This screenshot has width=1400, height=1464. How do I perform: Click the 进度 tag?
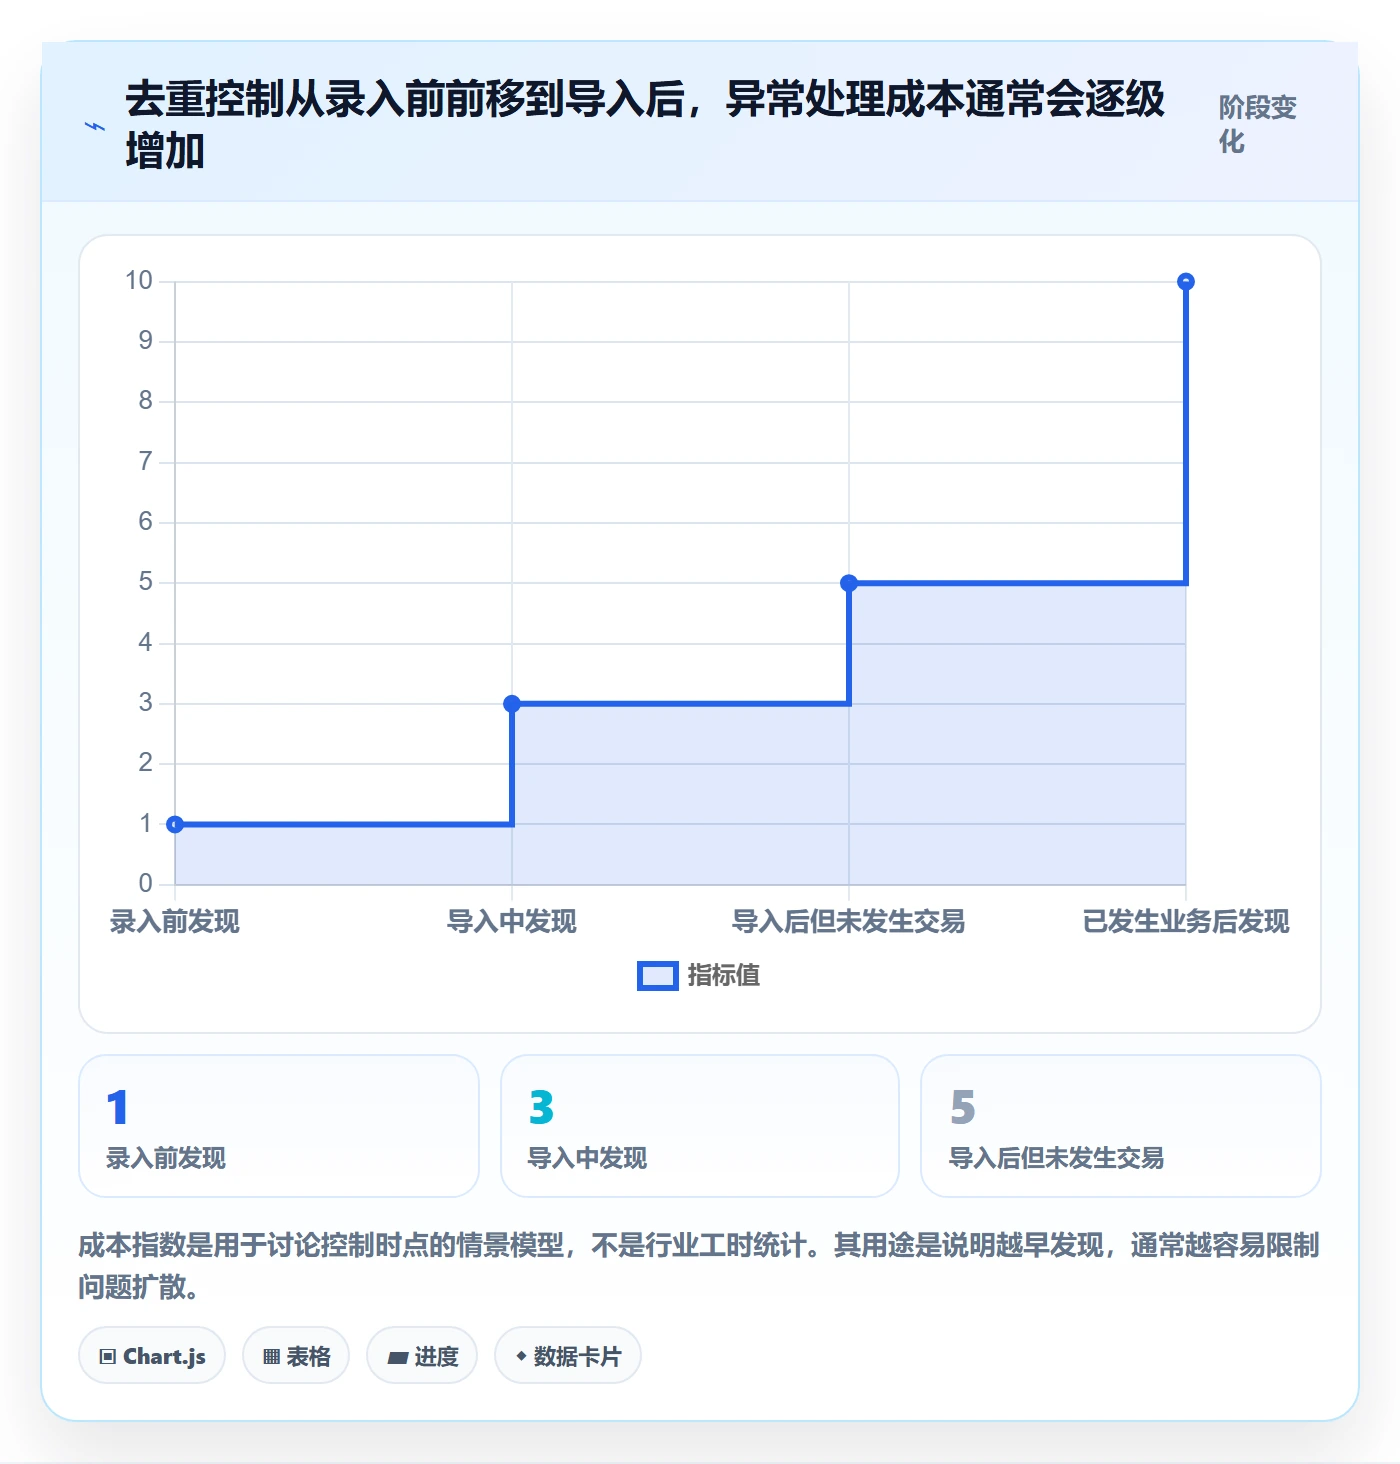(422, 1356)
